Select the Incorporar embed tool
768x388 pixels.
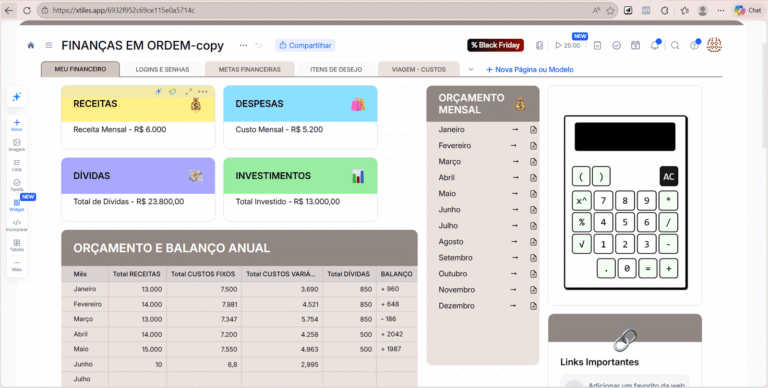17,225
